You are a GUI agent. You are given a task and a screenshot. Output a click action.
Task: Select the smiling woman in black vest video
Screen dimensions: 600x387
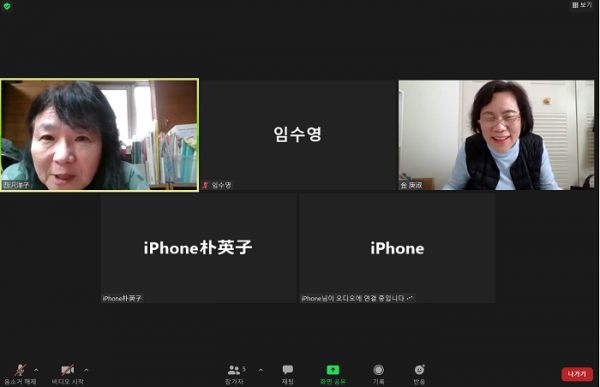click(x=496, y=135)
